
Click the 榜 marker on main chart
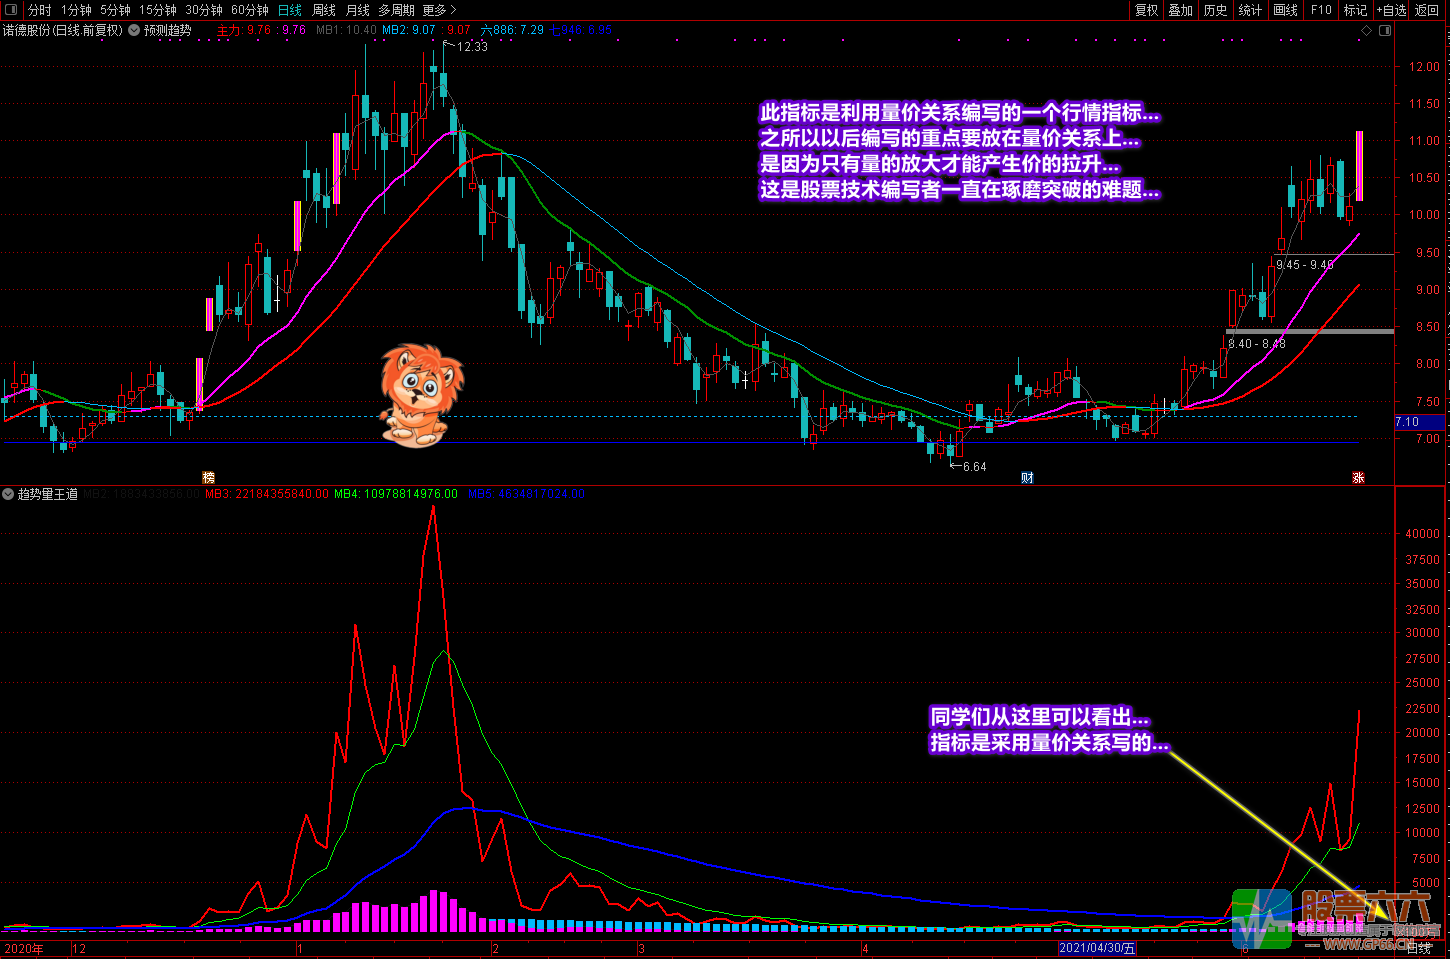tap(209, 477)
